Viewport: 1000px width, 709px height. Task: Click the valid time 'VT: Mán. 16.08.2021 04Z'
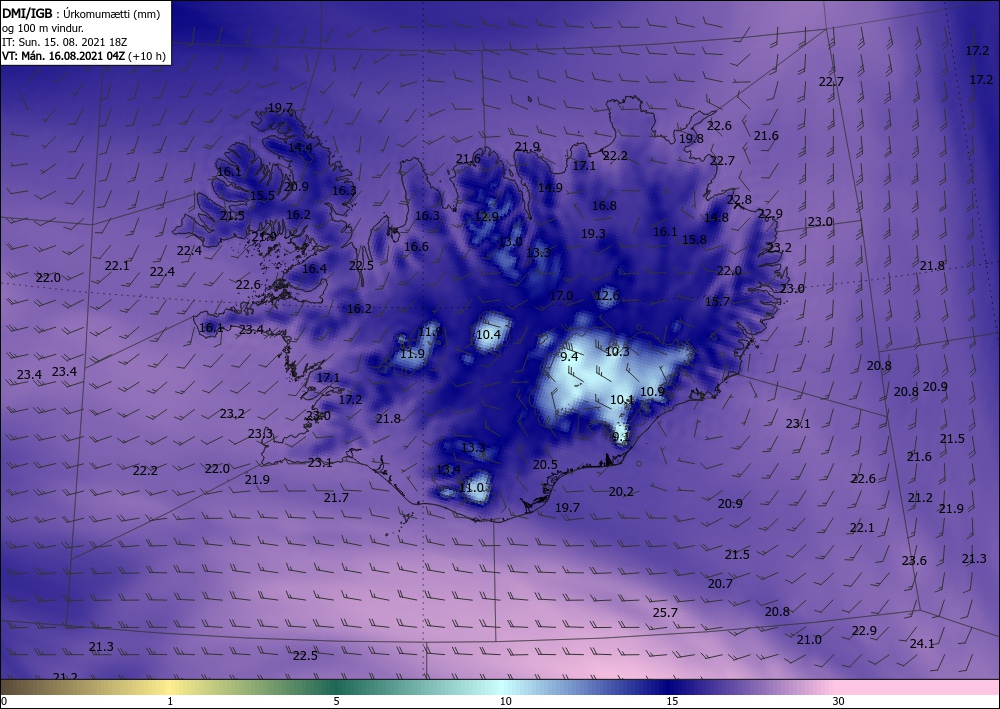point(64,56)
